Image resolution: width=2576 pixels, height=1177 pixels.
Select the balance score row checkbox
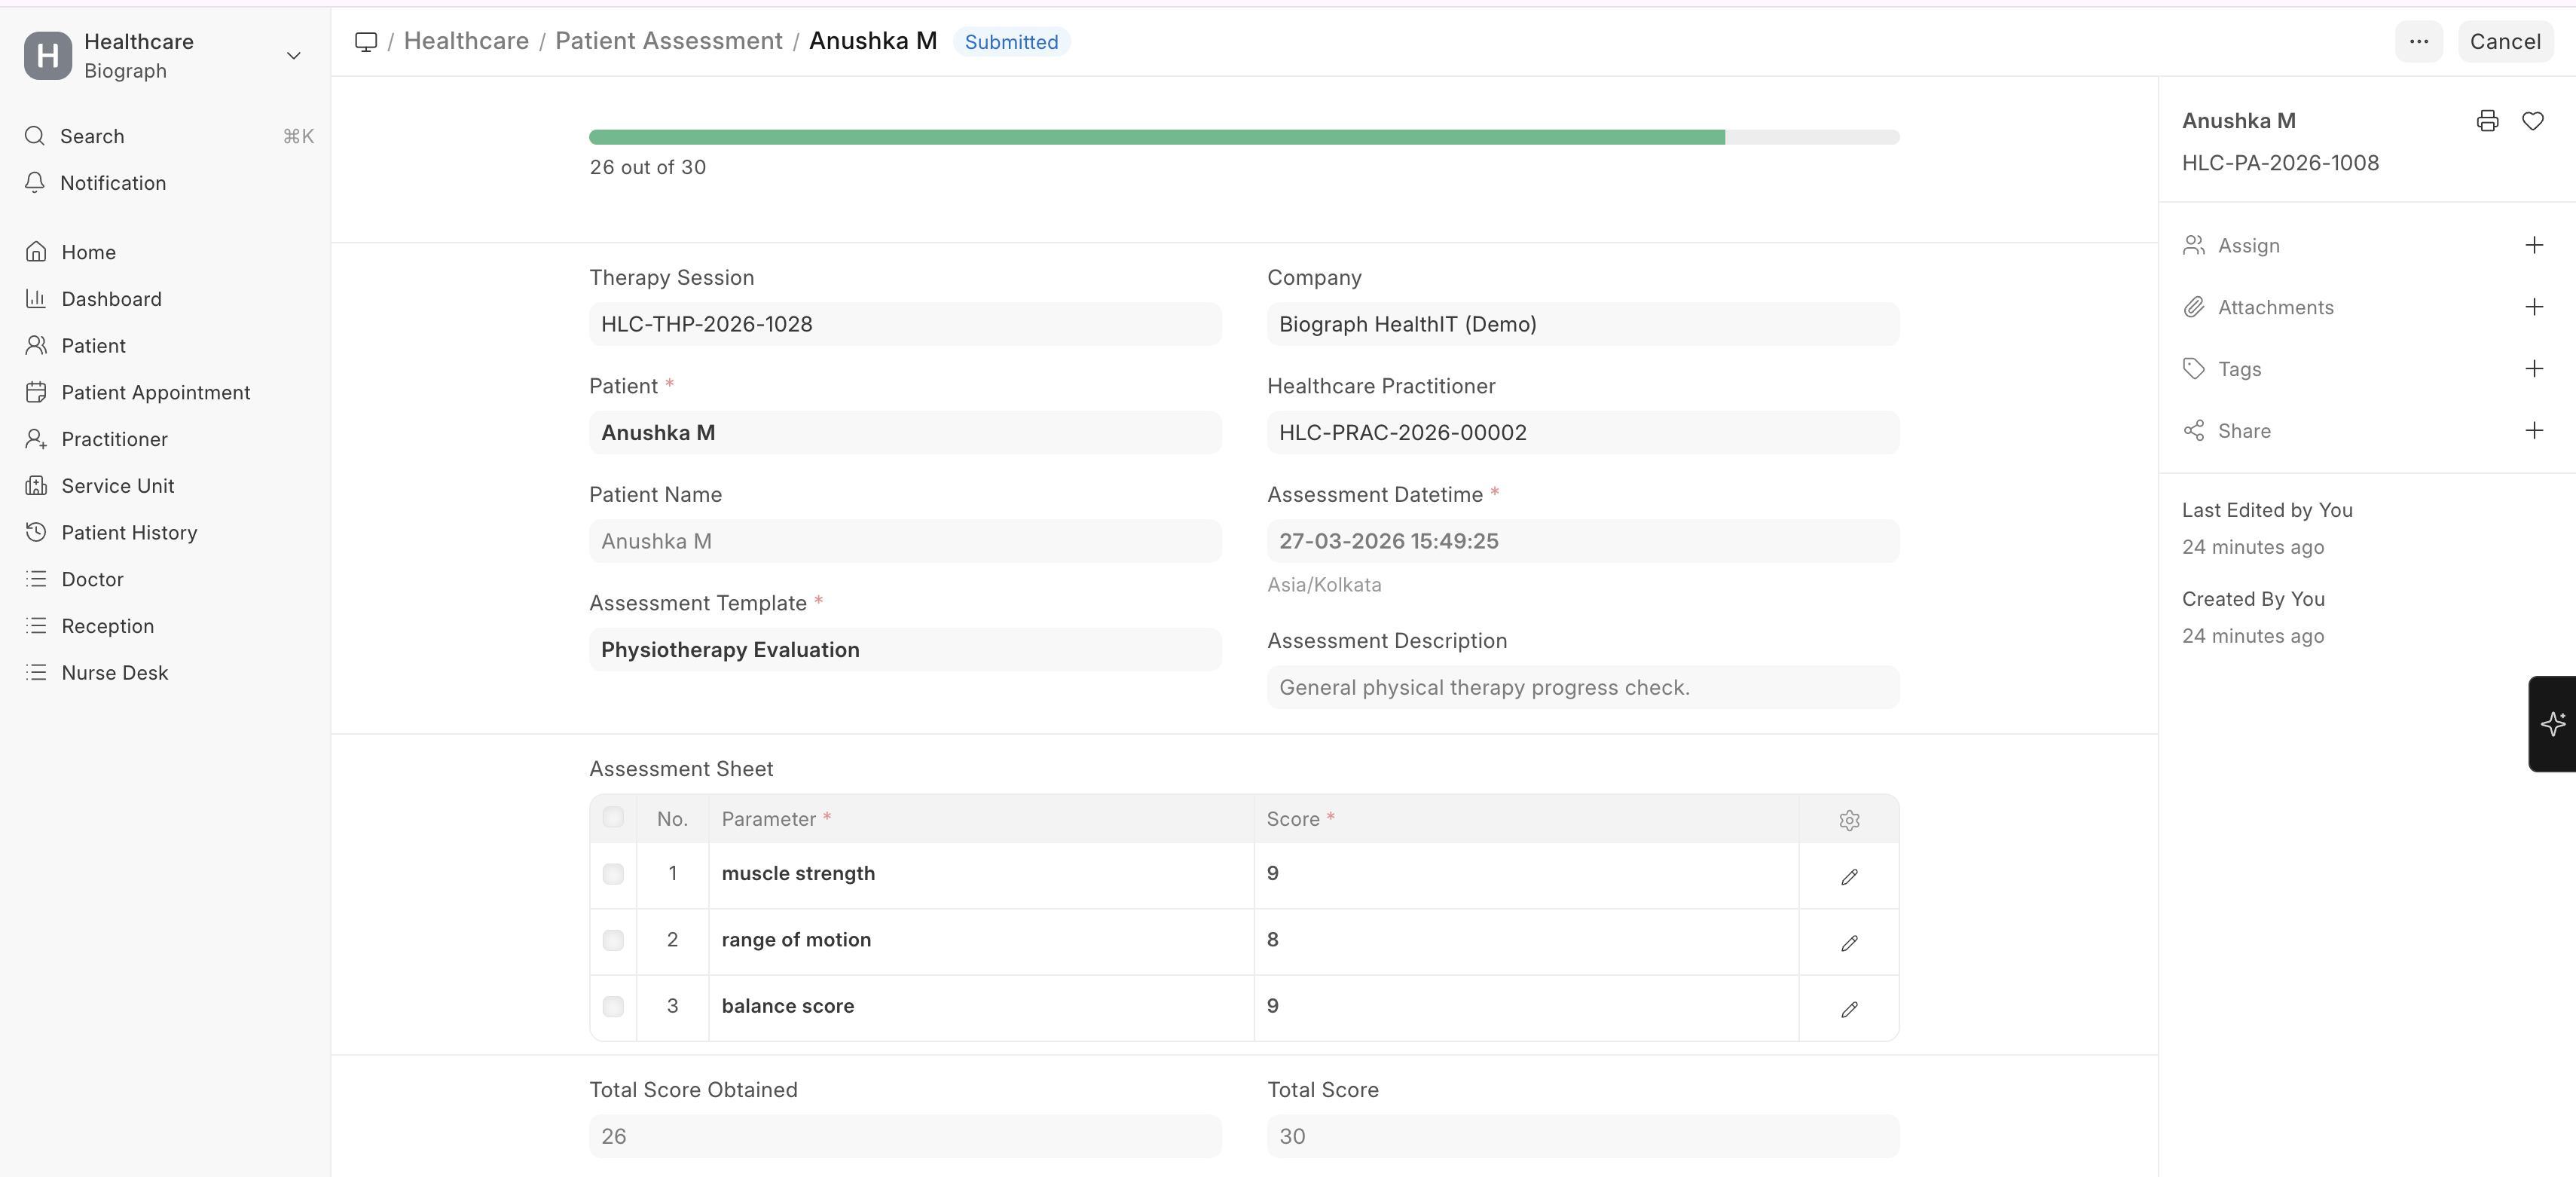click(x=613, y=1006)
